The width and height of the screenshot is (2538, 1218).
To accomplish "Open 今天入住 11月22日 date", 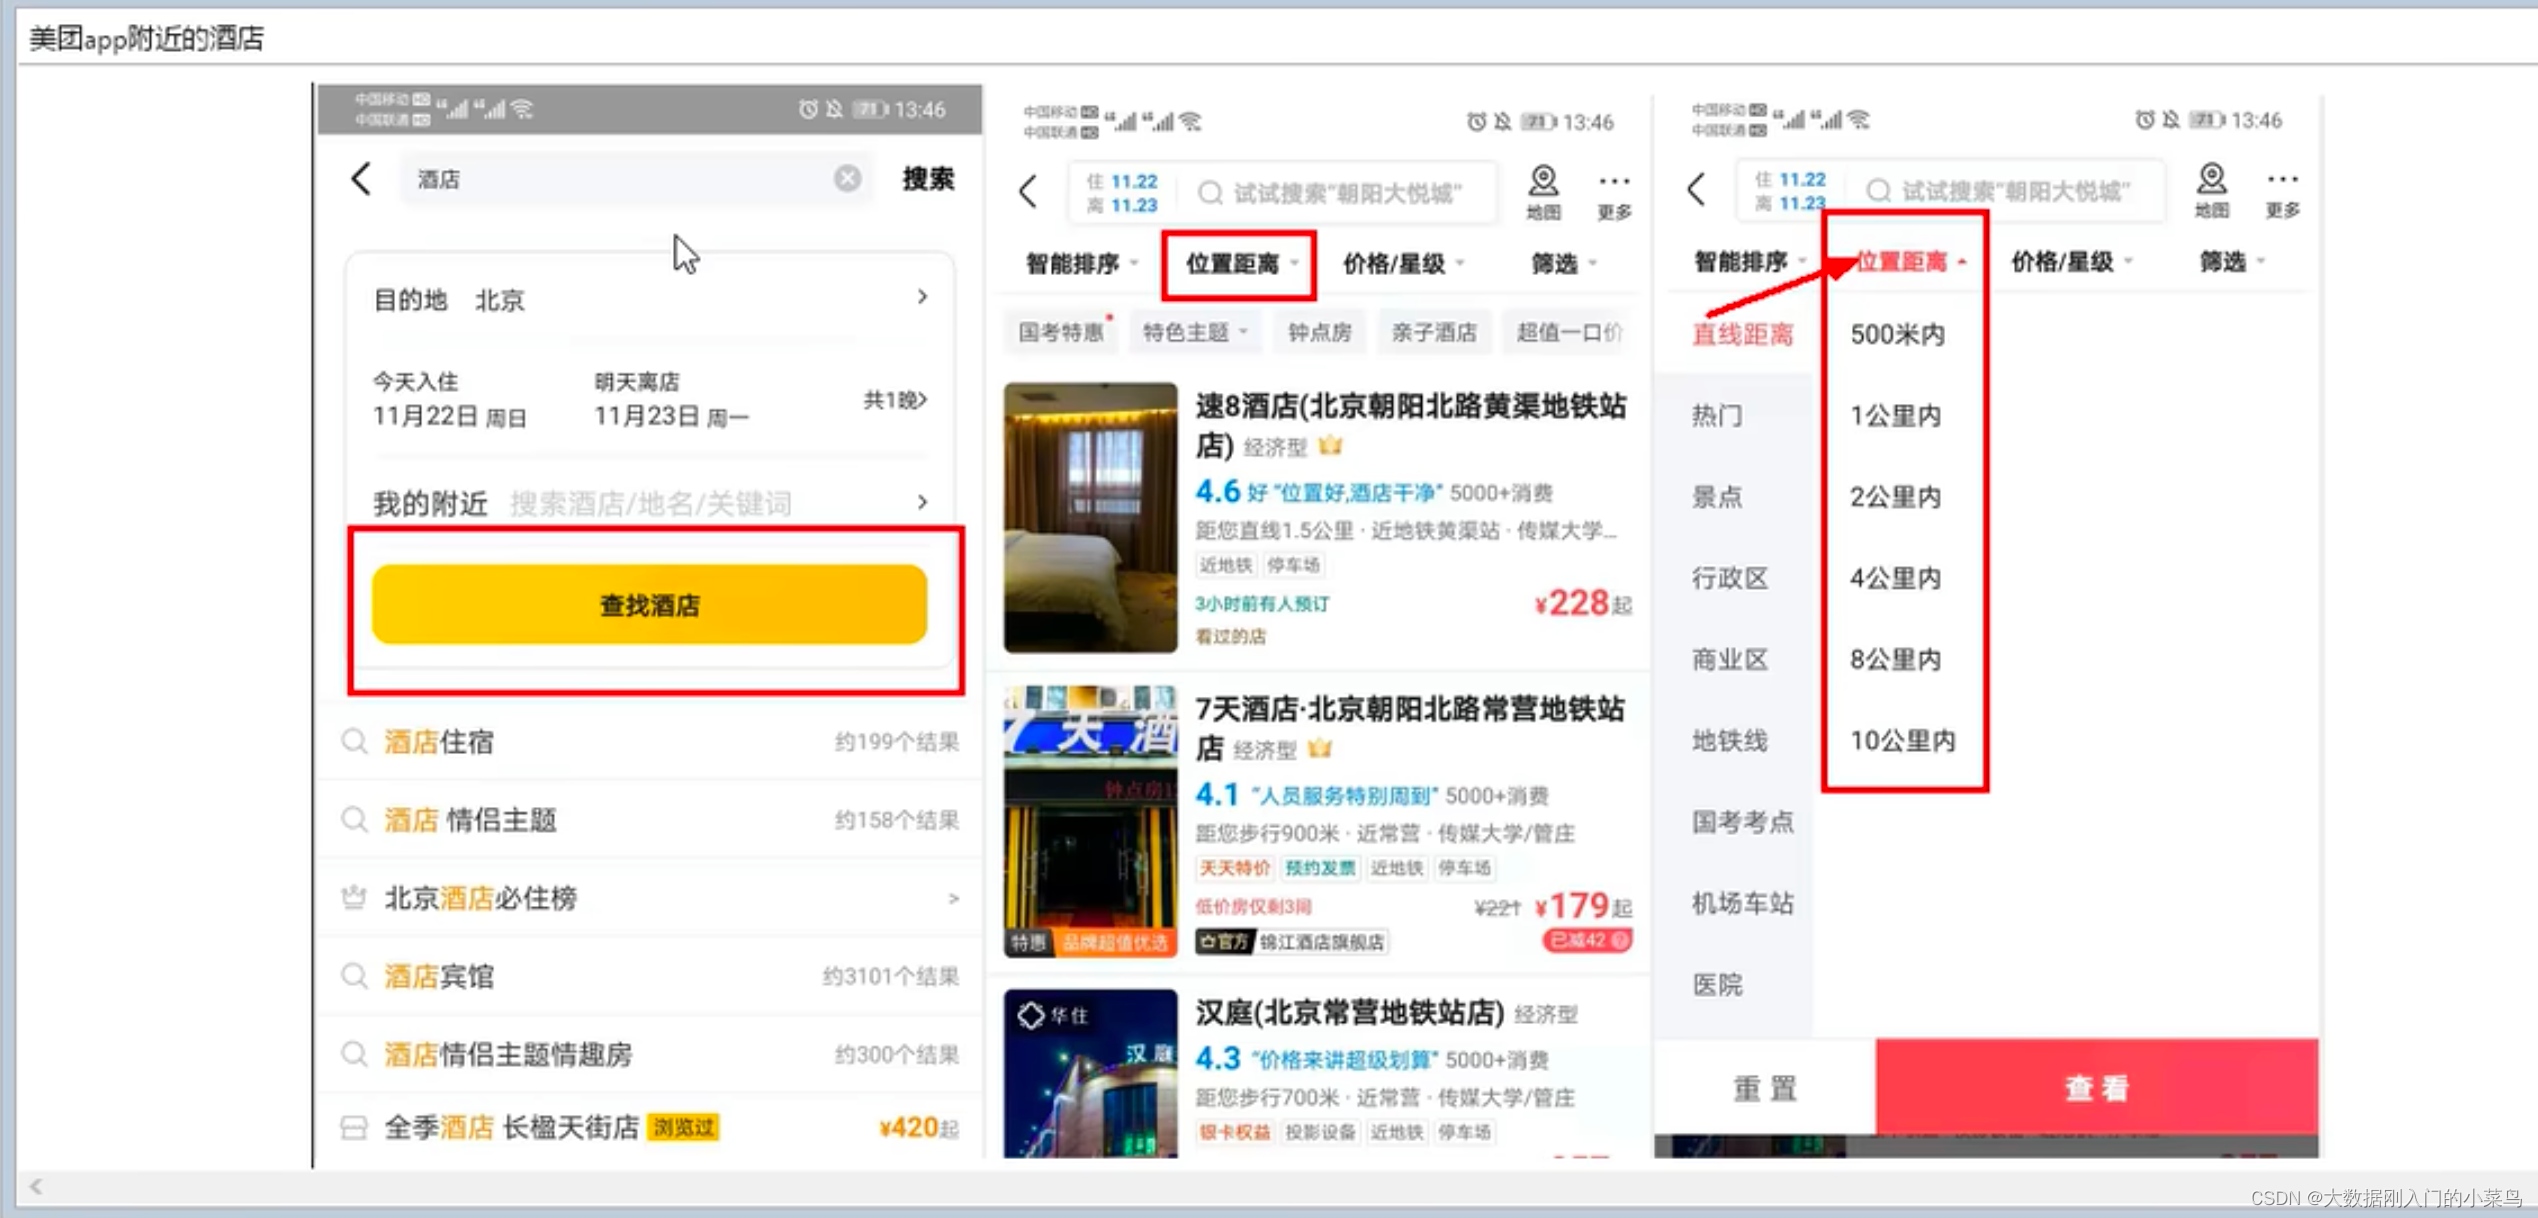I will pos(450,400).
